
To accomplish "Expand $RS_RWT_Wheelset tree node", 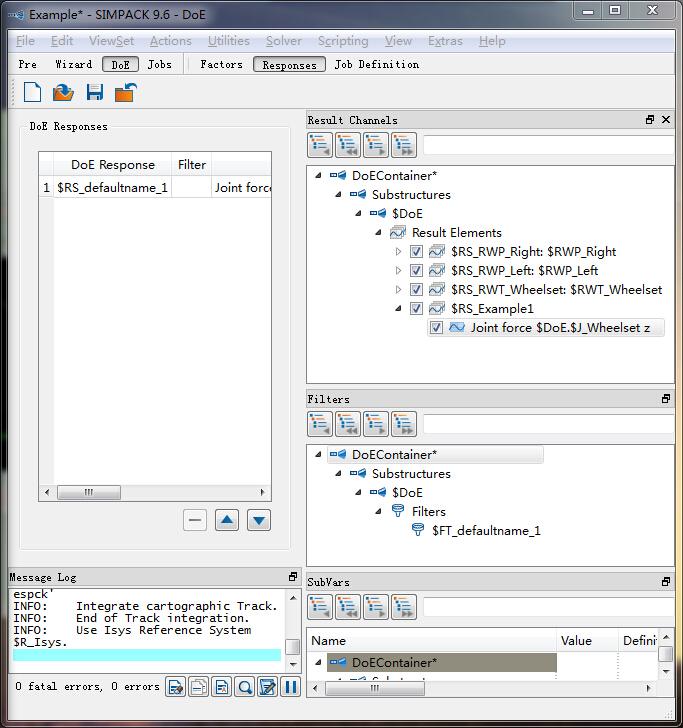I will pyautogui.click(x=398, y=290).
